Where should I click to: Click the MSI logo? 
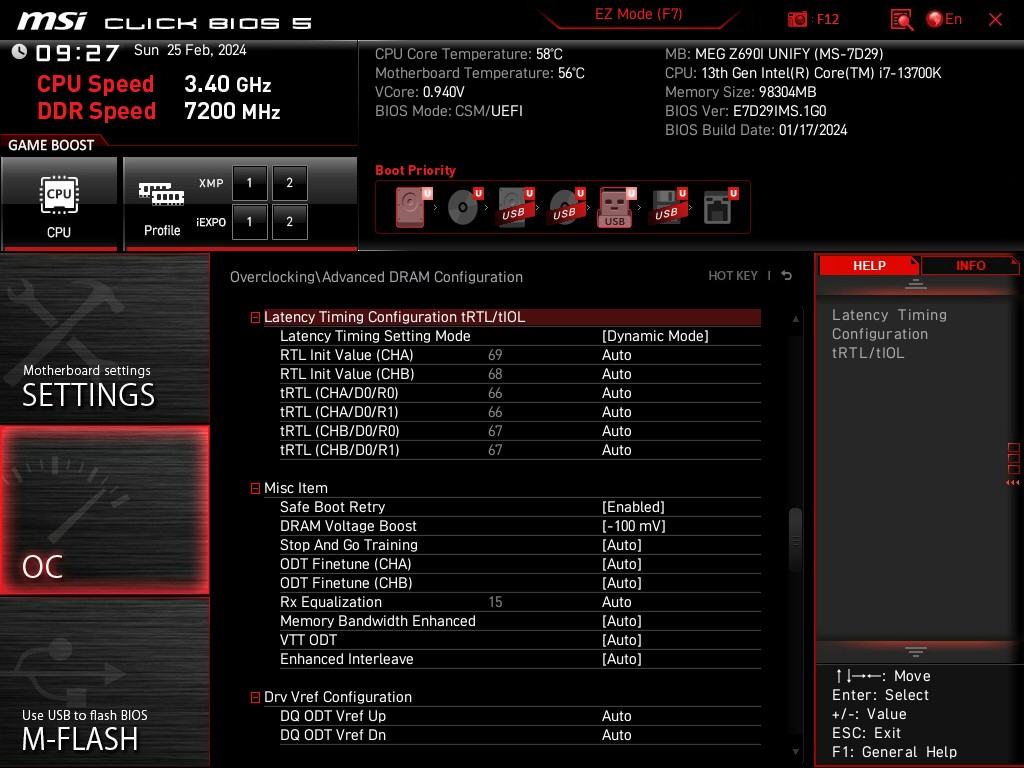coord(52,21)
